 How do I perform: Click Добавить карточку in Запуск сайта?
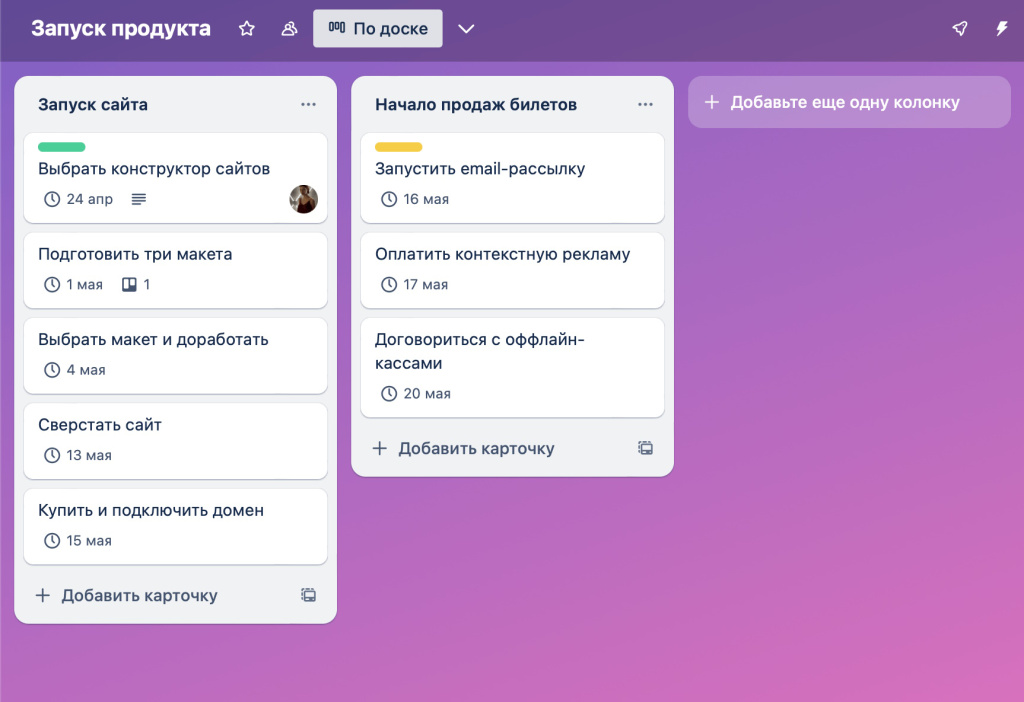pos(127,595)
